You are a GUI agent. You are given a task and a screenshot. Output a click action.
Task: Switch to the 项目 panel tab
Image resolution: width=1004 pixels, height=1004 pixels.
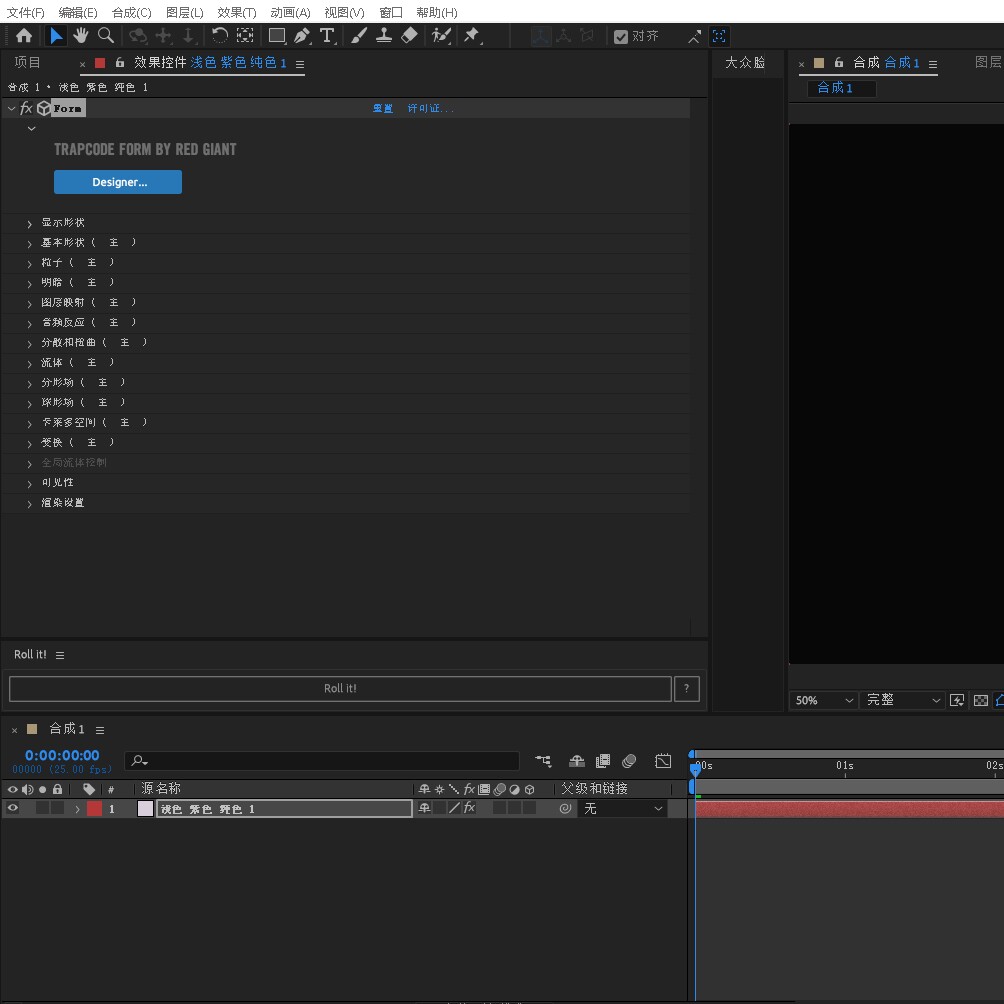click(28, 62)
